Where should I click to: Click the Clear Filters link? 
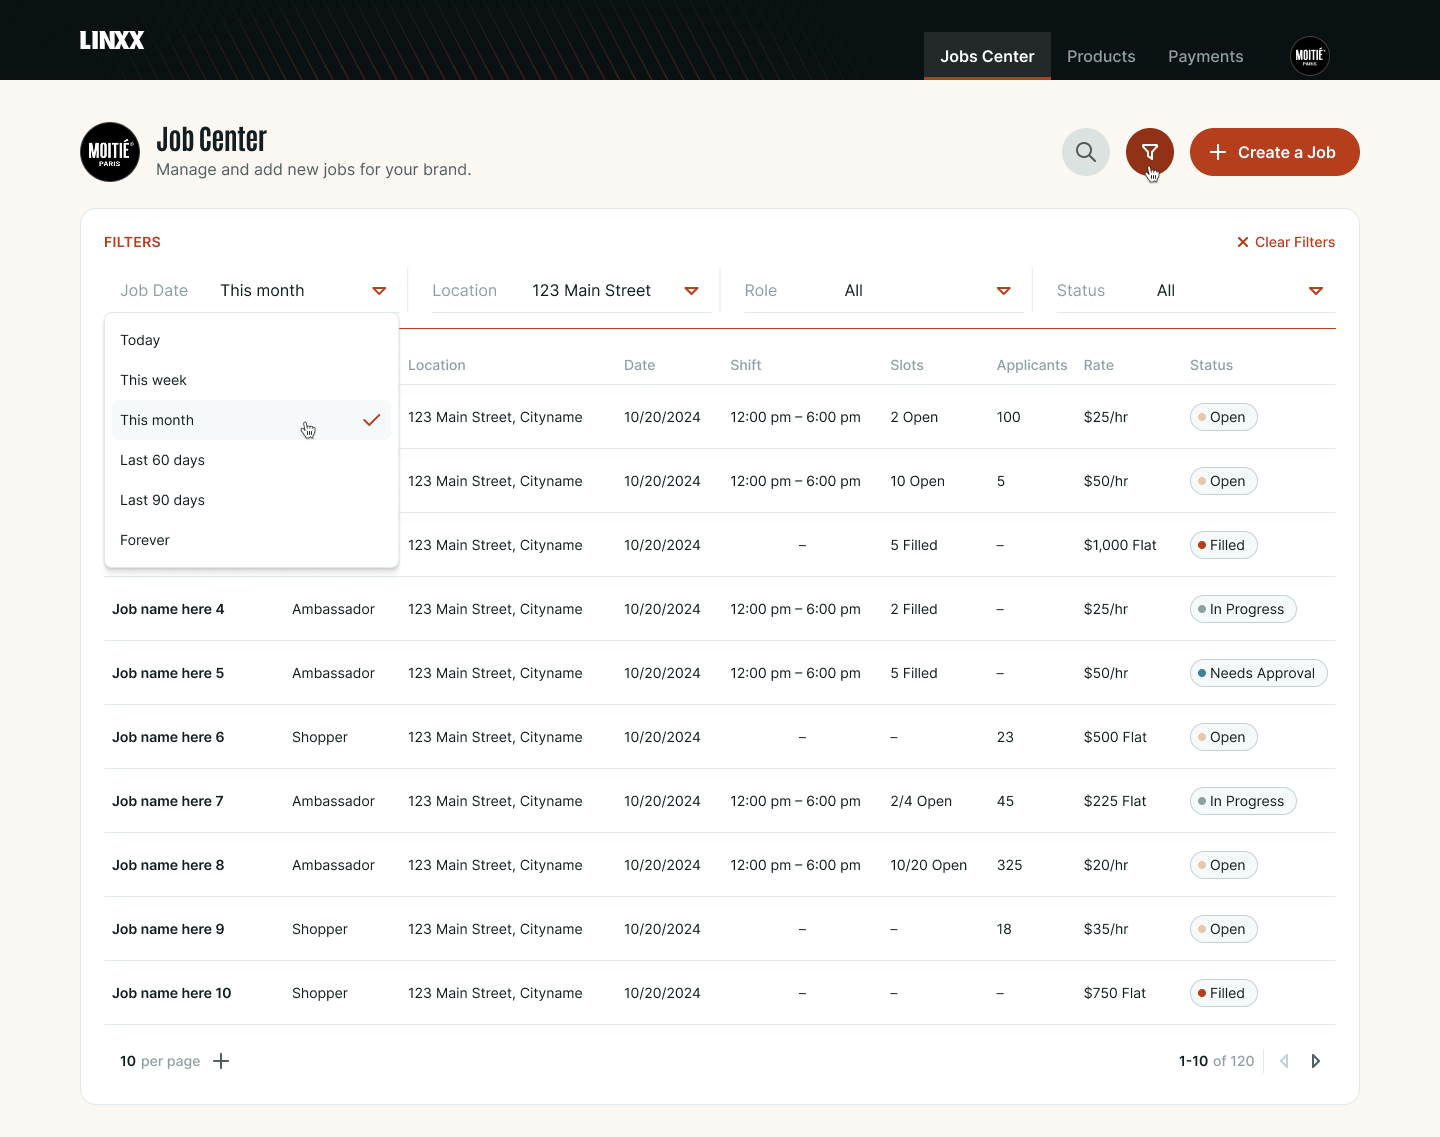(x=1285, y=242)
